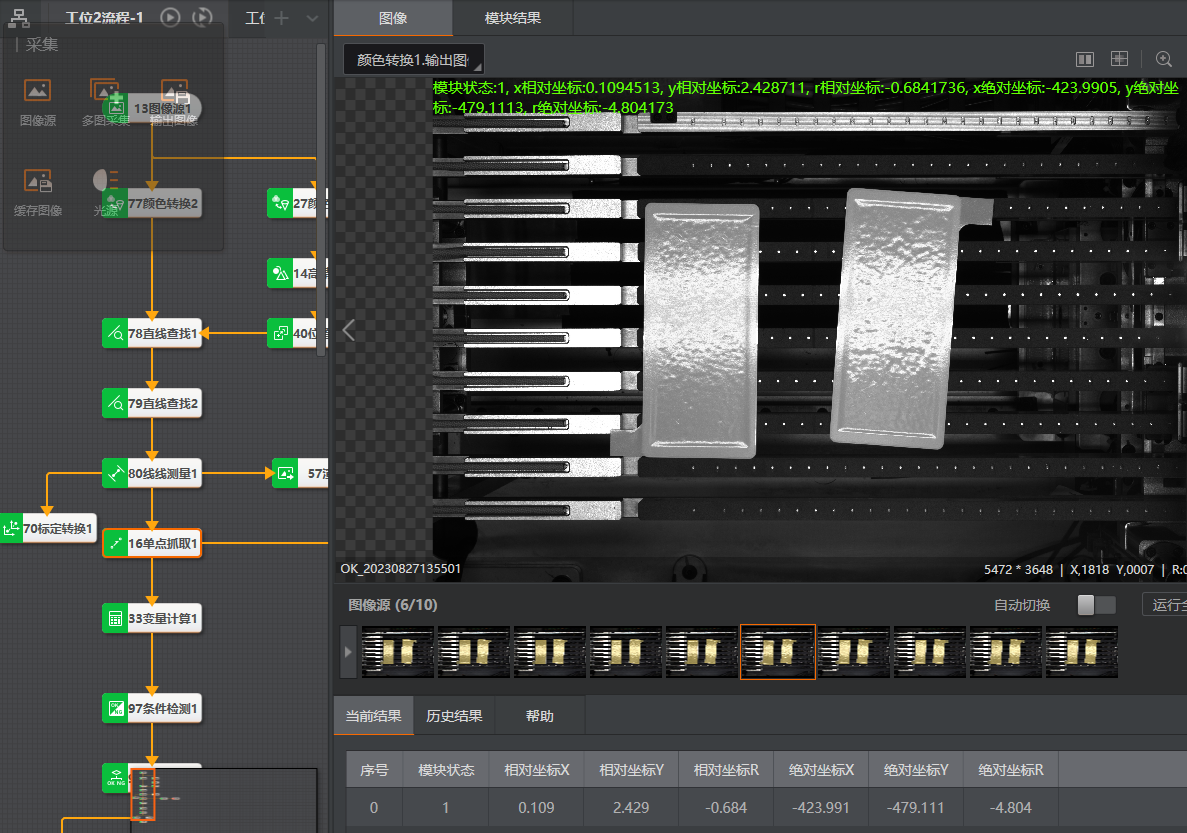This screenshot has width=1187, height=833.
Task: Select the 工位2流程-1 flow tab
Action: 104,17
